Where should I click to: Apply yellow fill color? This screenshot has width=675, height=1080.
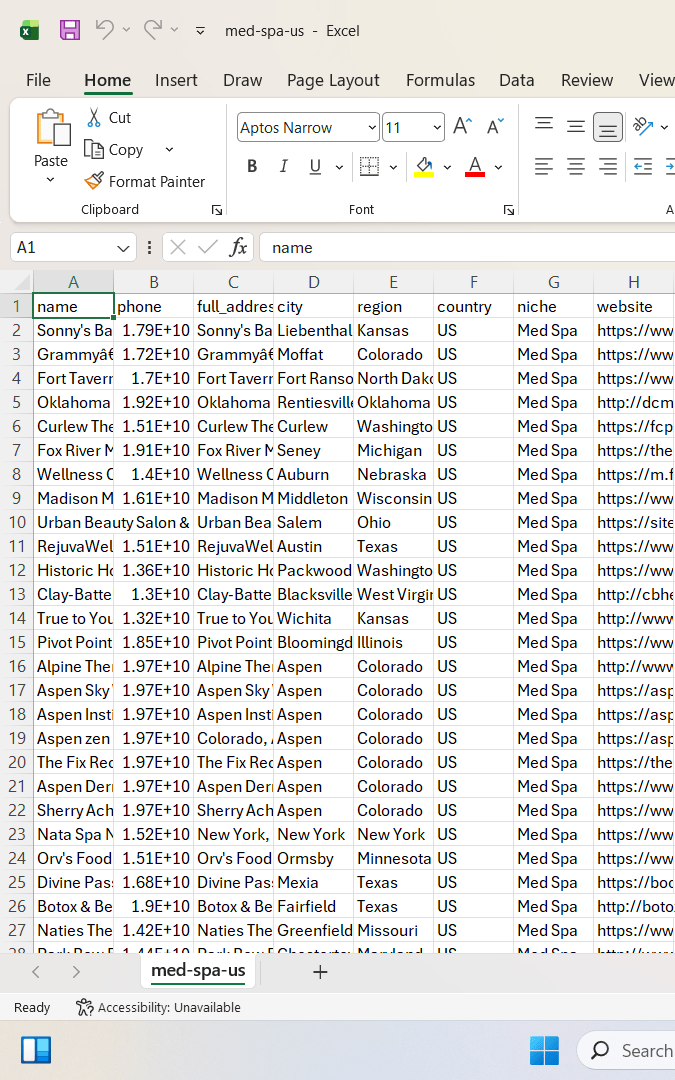(424, 166)
